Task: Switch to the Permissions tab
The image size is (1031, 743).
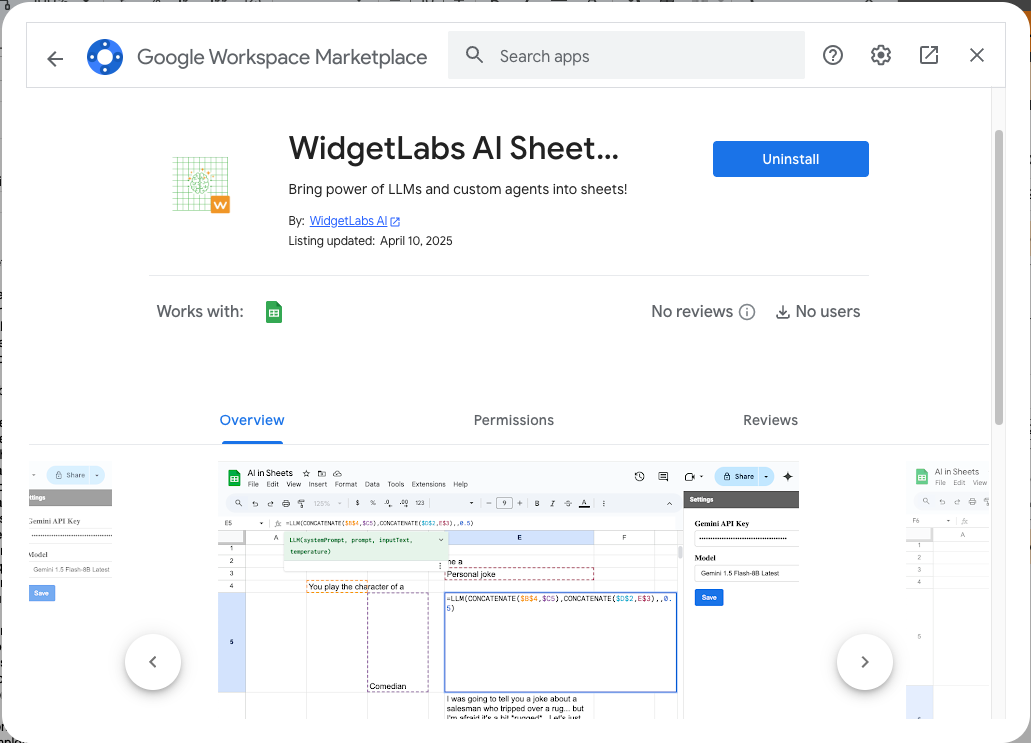Action: 514,421
